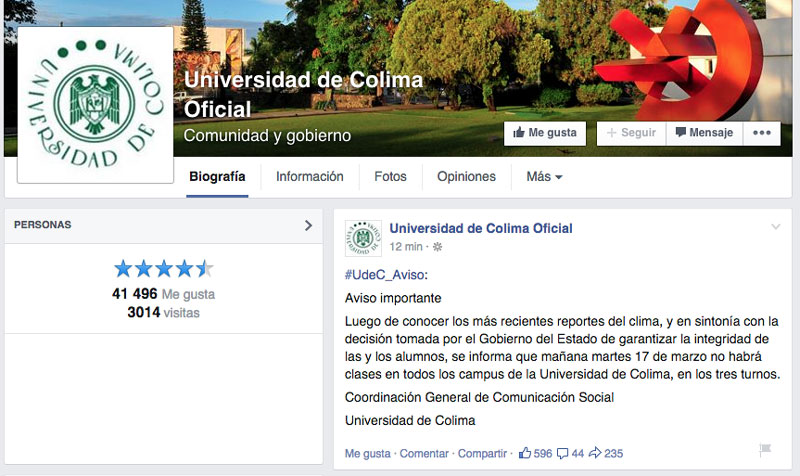Expand the Más dropdown menu
Viewport: 800px width, 476px height.
click(544, 177)
